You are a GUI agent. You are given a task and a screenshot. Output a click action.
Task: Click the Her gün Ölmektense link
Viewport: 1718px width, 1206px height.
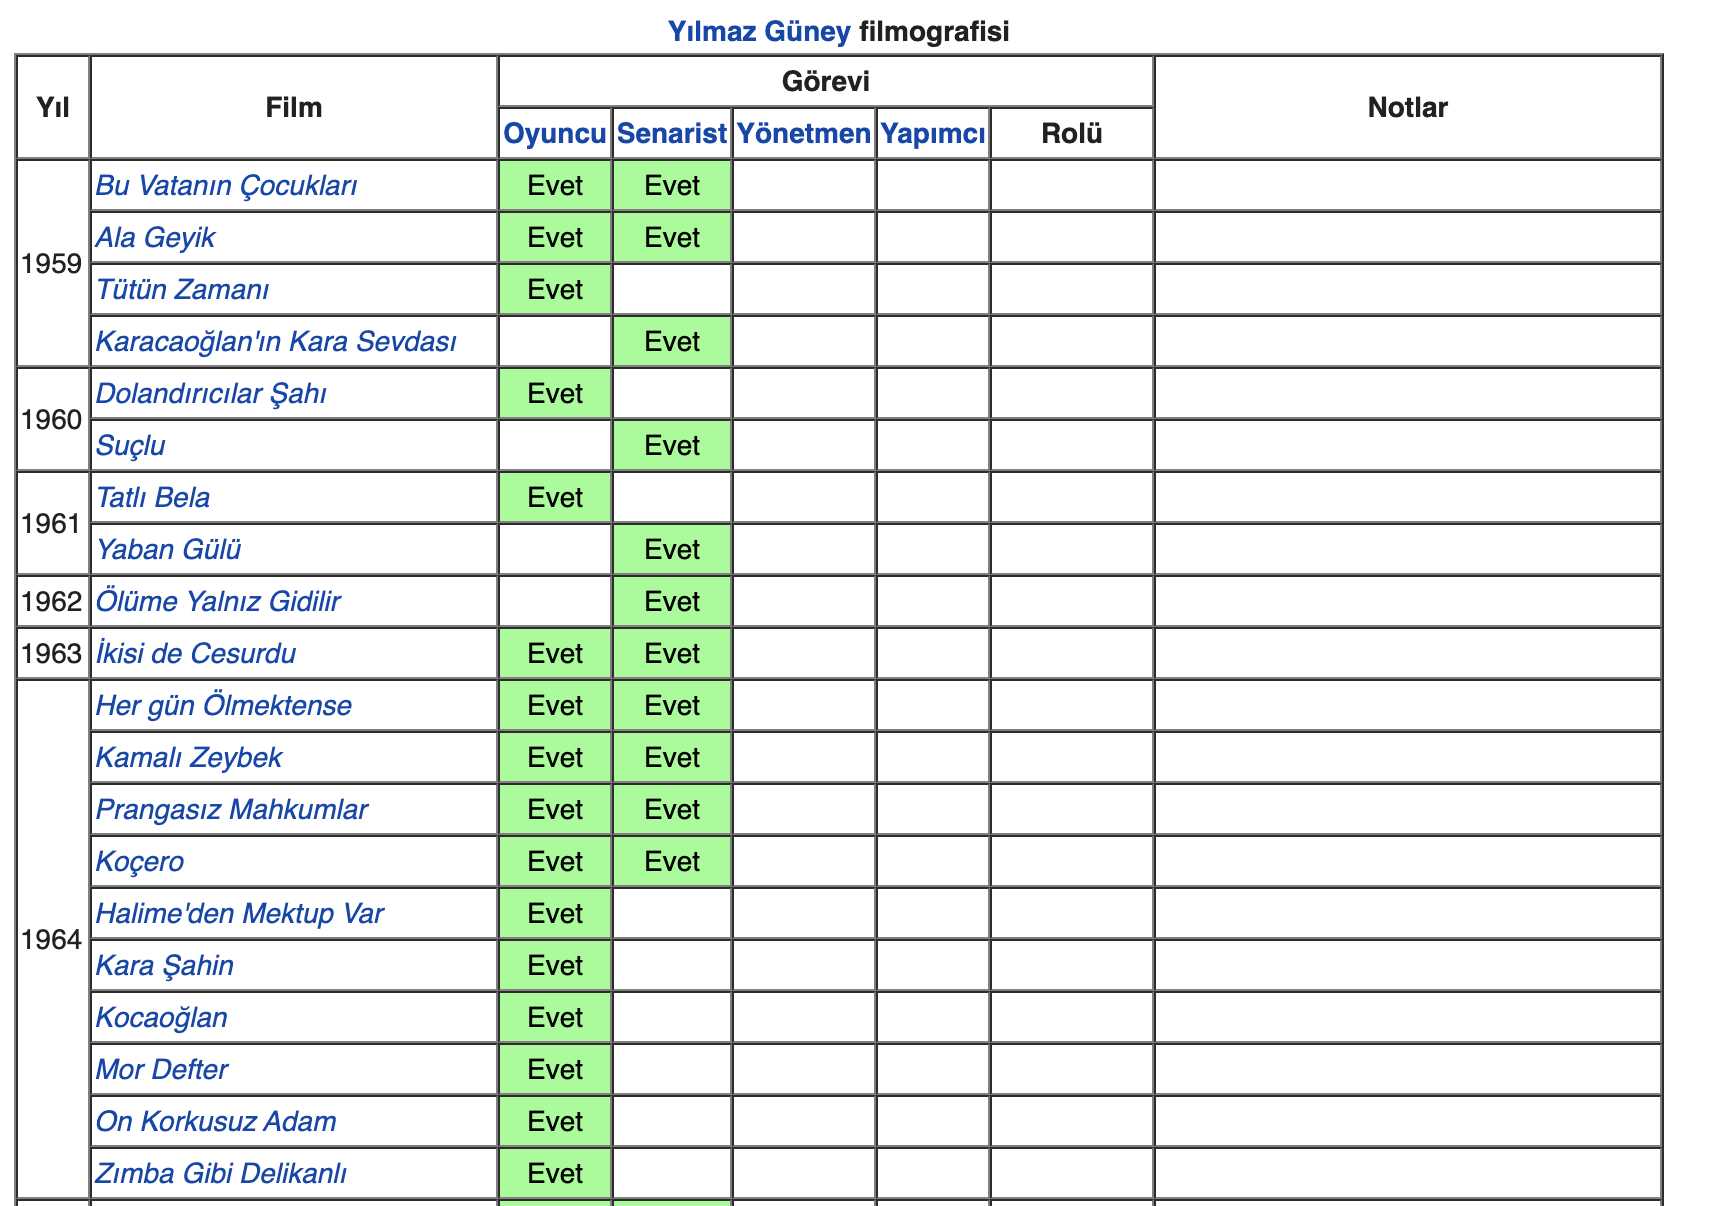click(224, 706)
